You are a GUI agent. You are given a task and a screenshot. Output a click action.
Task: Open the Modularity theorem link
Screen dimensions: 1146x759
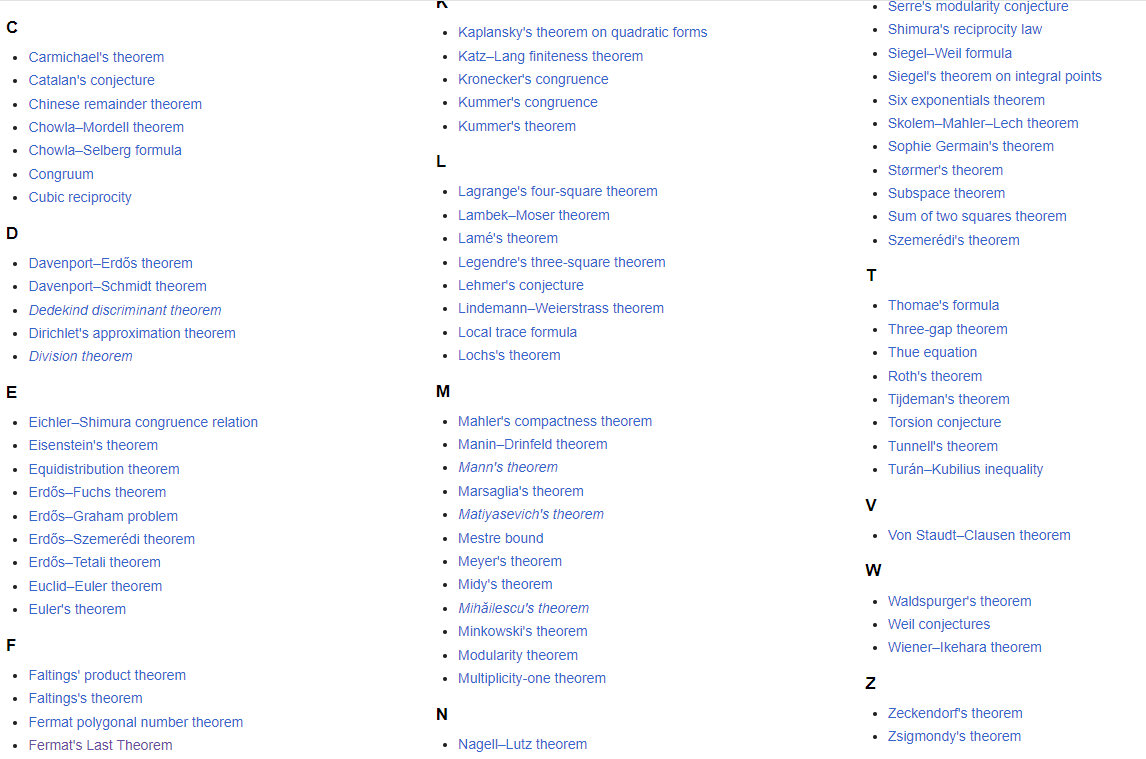point(517,655)
